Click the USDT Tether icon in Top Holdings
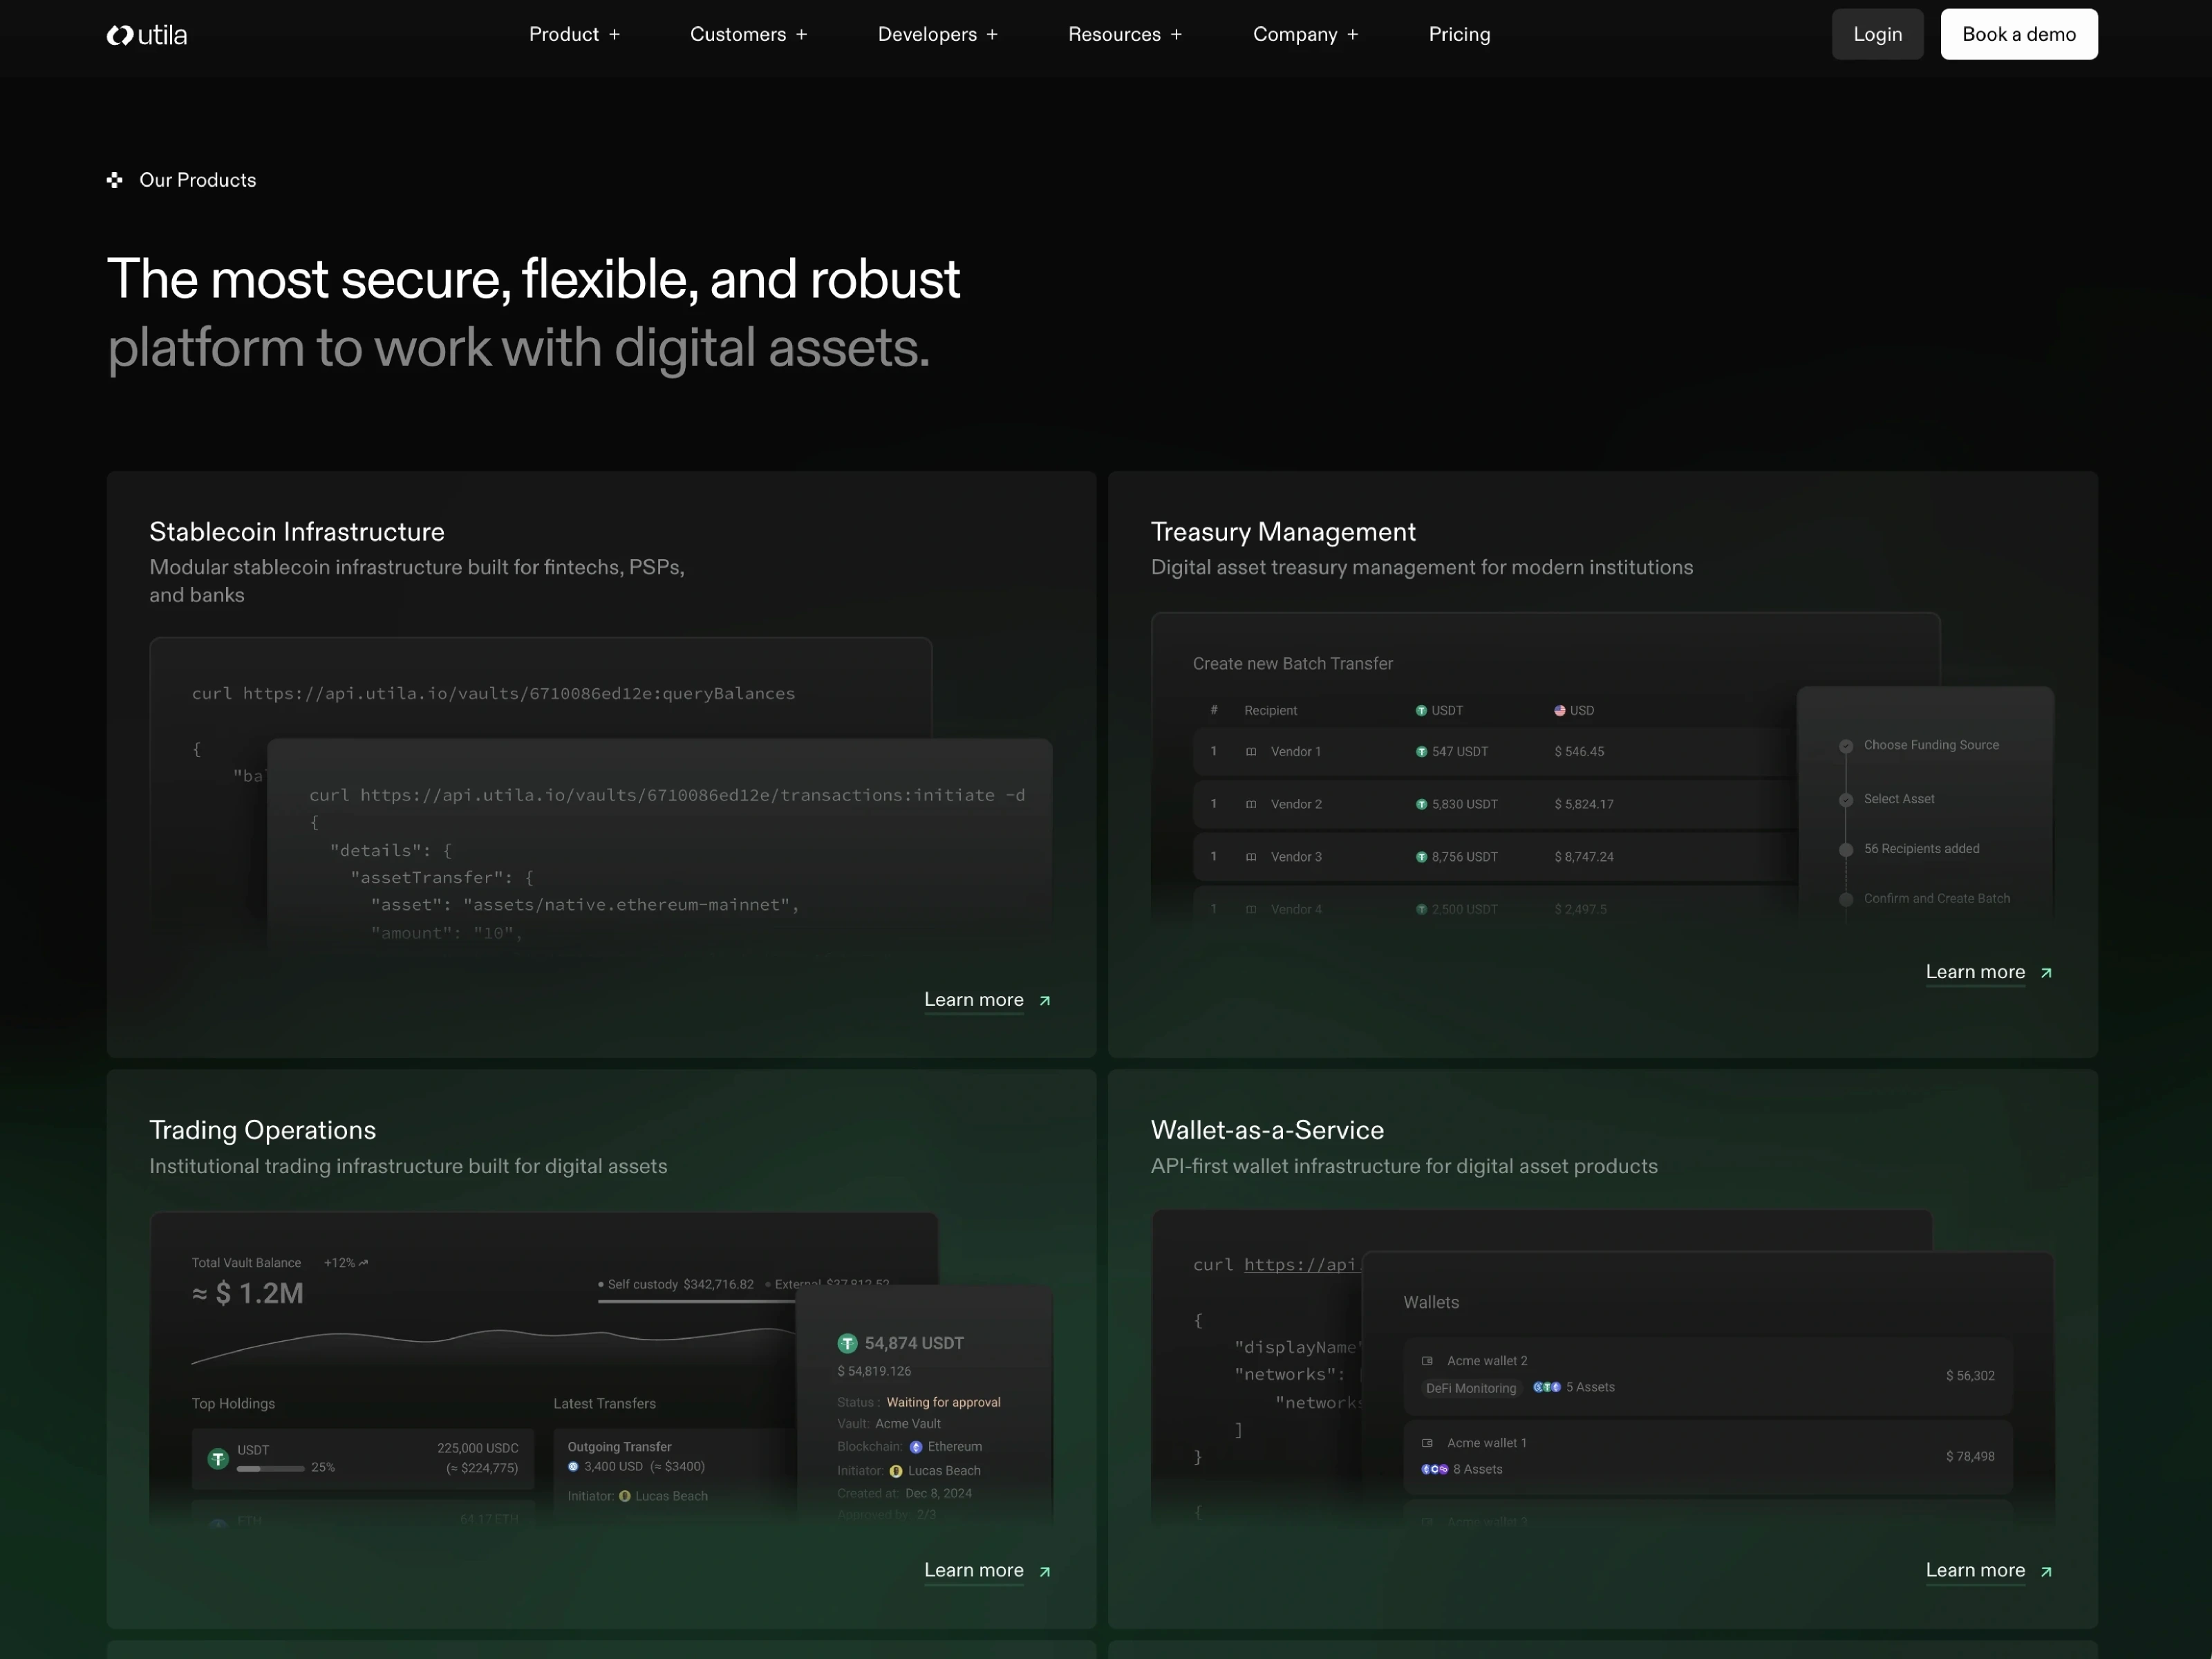The image size is (2212, 1659). (x=218, y=1459)
